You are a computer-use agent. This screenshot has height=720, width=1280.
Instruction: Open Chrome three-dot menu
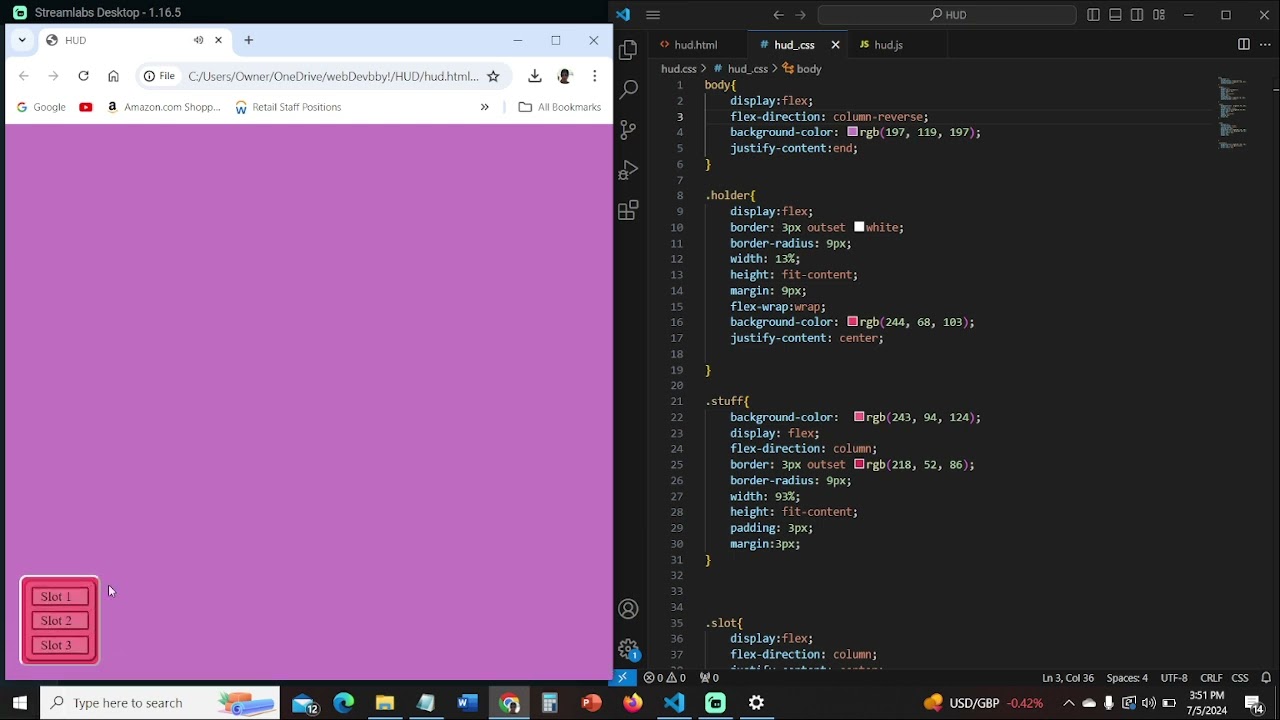(x=594, y=76)
